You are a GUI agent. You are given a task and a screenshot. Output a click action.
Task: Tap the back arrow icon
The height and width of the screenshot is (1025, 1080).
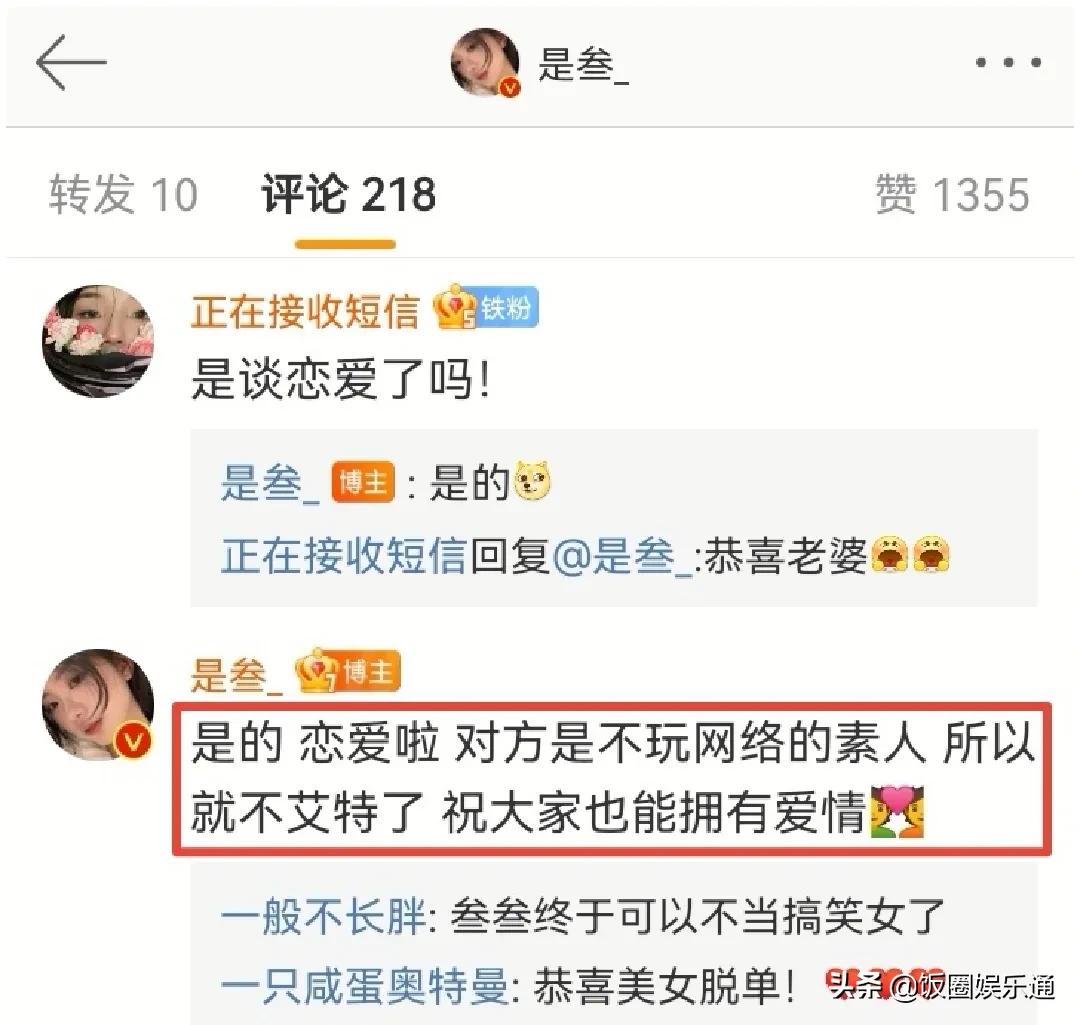click(x=71, y=63)
